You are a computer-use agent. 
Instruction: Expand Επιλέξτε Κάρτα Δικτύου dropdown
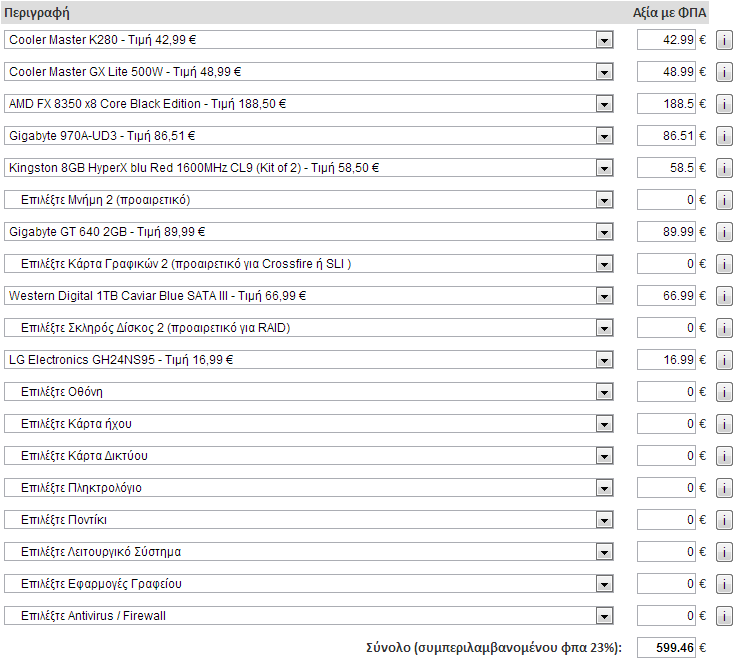308,456
